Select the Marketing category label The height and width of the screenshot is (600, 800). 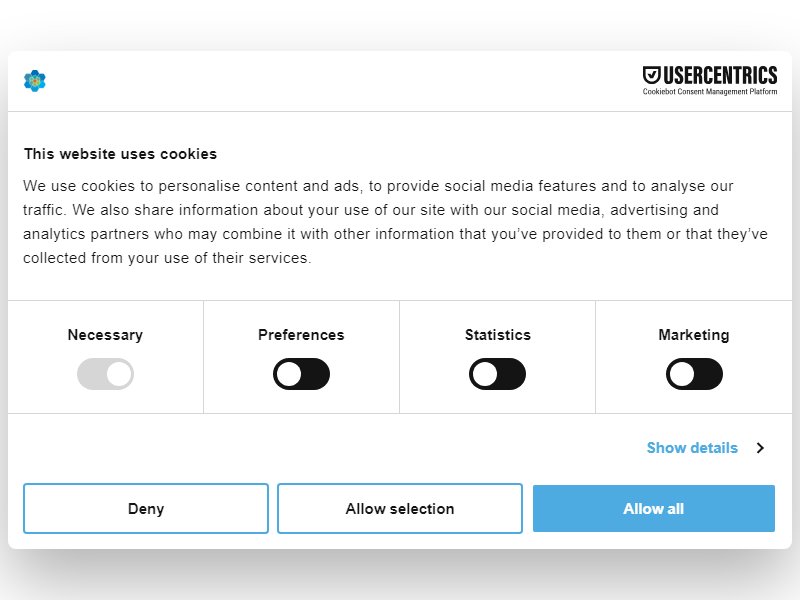[693, 335]
